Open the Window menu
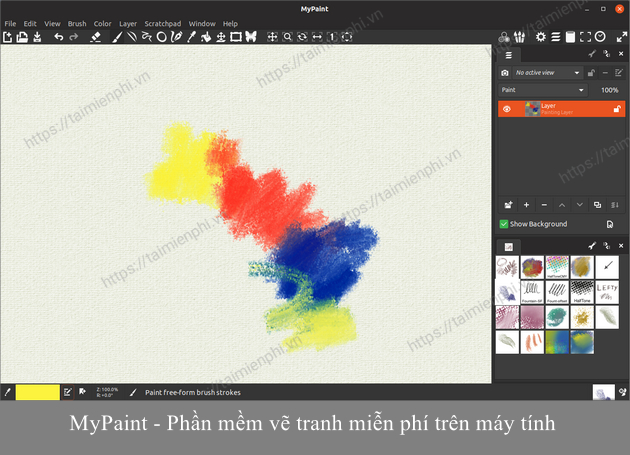This screenshot has height=455, width=630. [x=202, y=24]
